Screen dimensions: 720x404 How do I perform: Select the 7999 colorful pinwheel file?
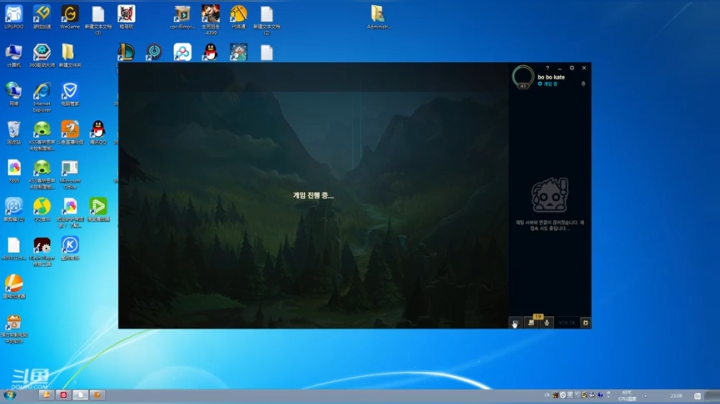pyautogui.click(x=14, y=171)
